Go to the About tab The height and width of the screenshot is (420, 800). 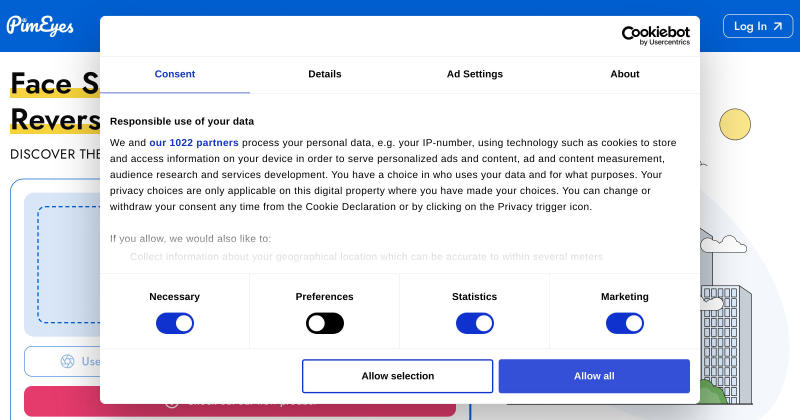click(624, 74)
